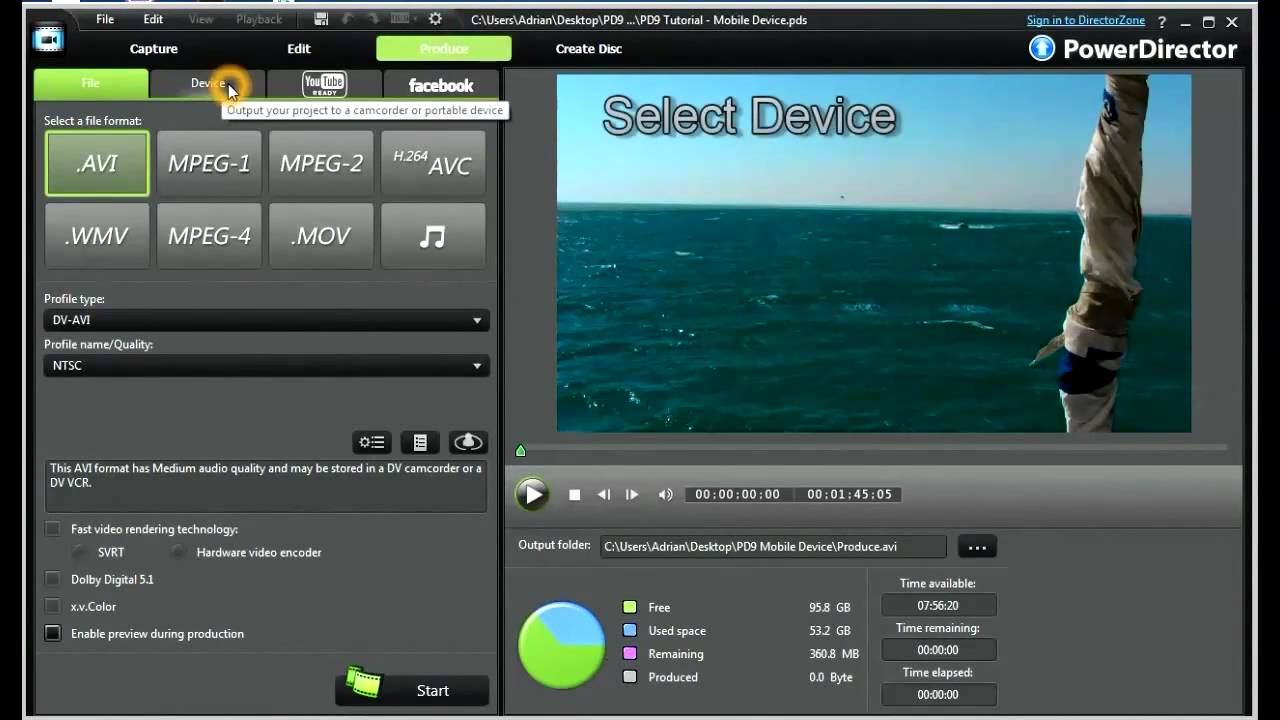The image size is (1280, 720).
Task: Click the AVI format description text box
Action: point(266,485)
